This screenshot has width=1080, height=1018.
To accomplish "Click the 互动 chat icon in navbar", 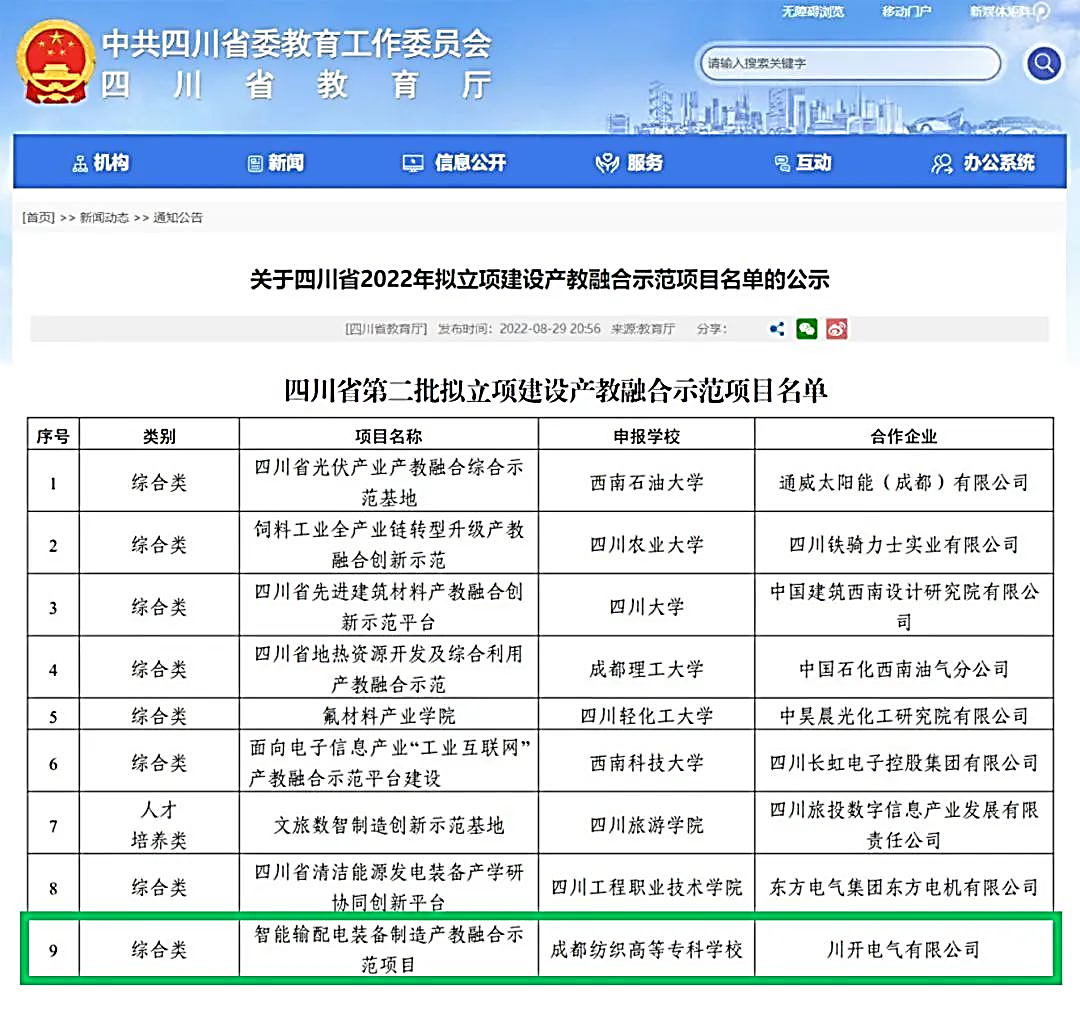I will (x=782, y=164).
